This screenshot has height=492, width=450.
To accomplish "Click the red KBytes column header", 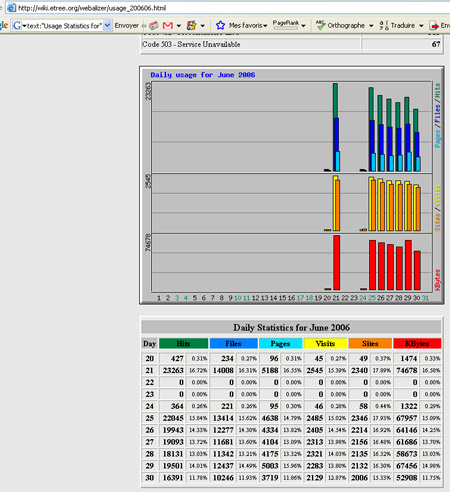I will (417, 343).
